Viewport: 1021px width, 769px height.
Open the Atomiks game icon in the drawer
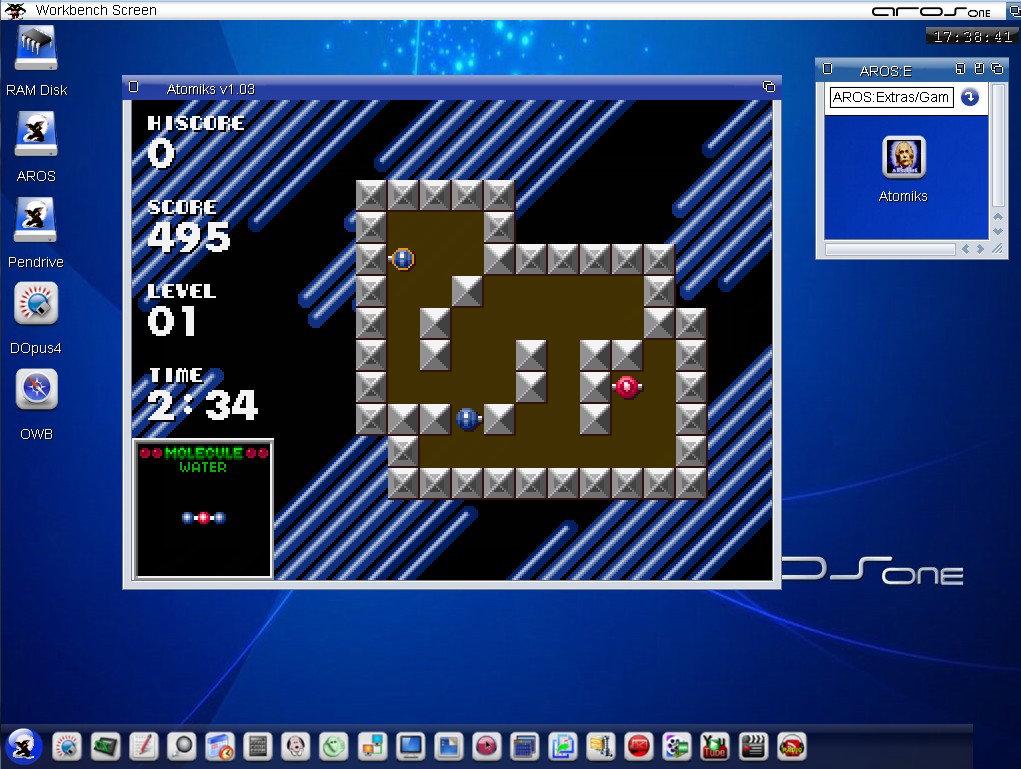click(903, 159)
